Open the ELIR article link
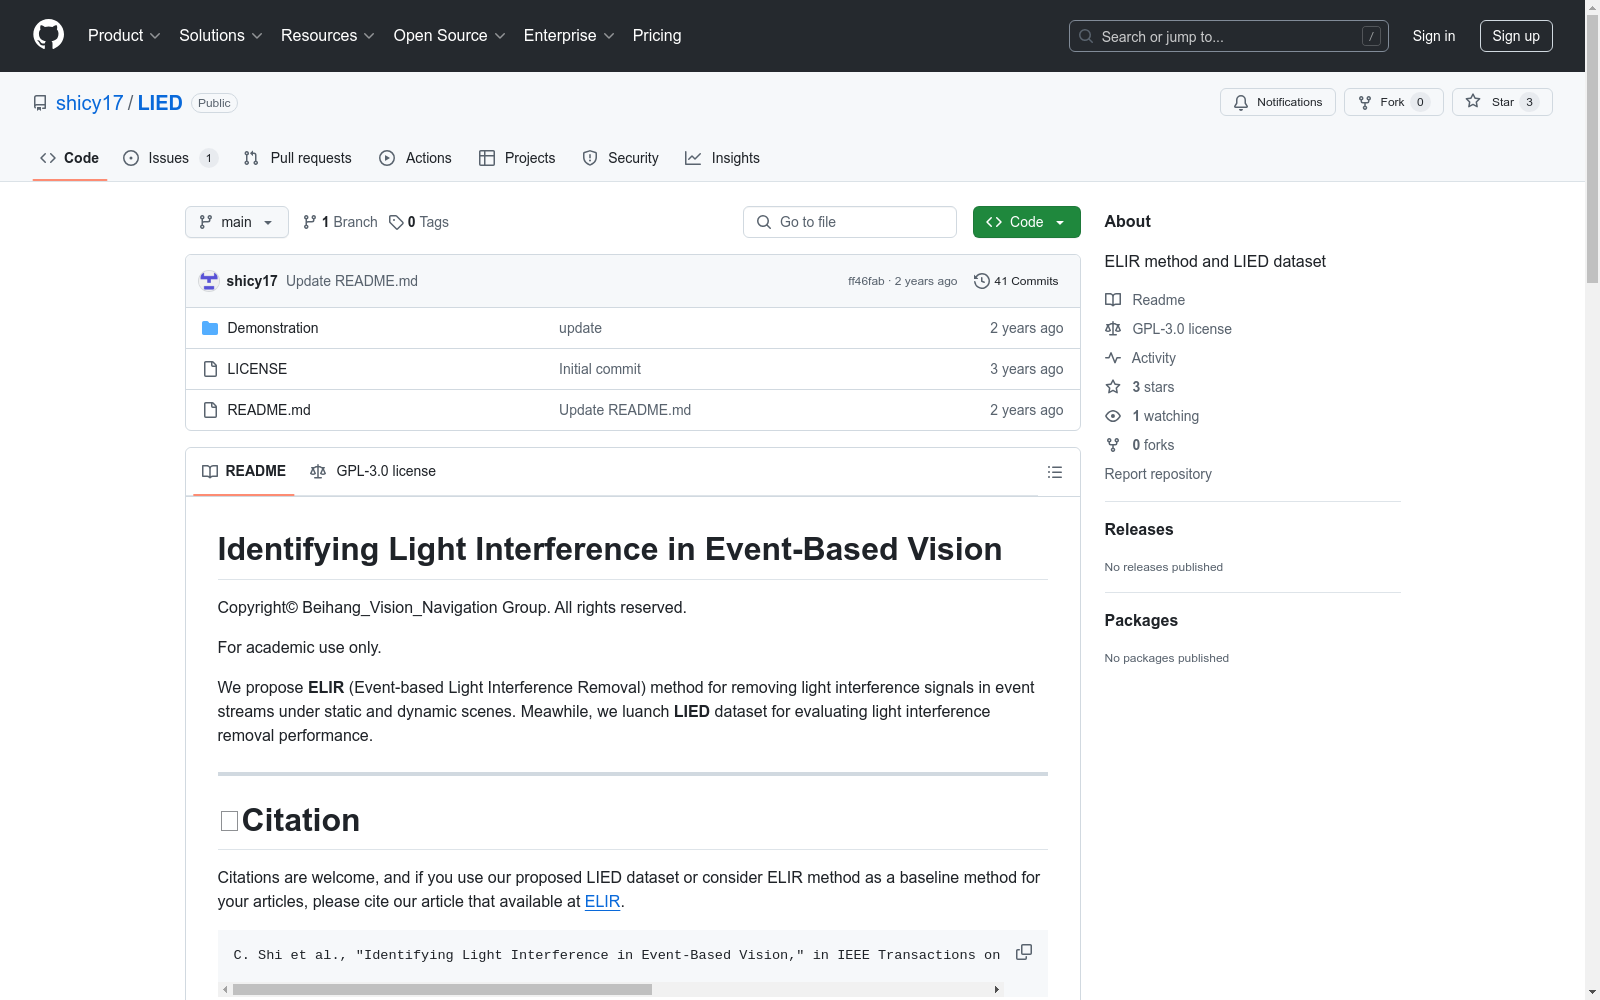Image resolution: width=1600 pixels, height=1000 pixels. [x=602, y=902]
